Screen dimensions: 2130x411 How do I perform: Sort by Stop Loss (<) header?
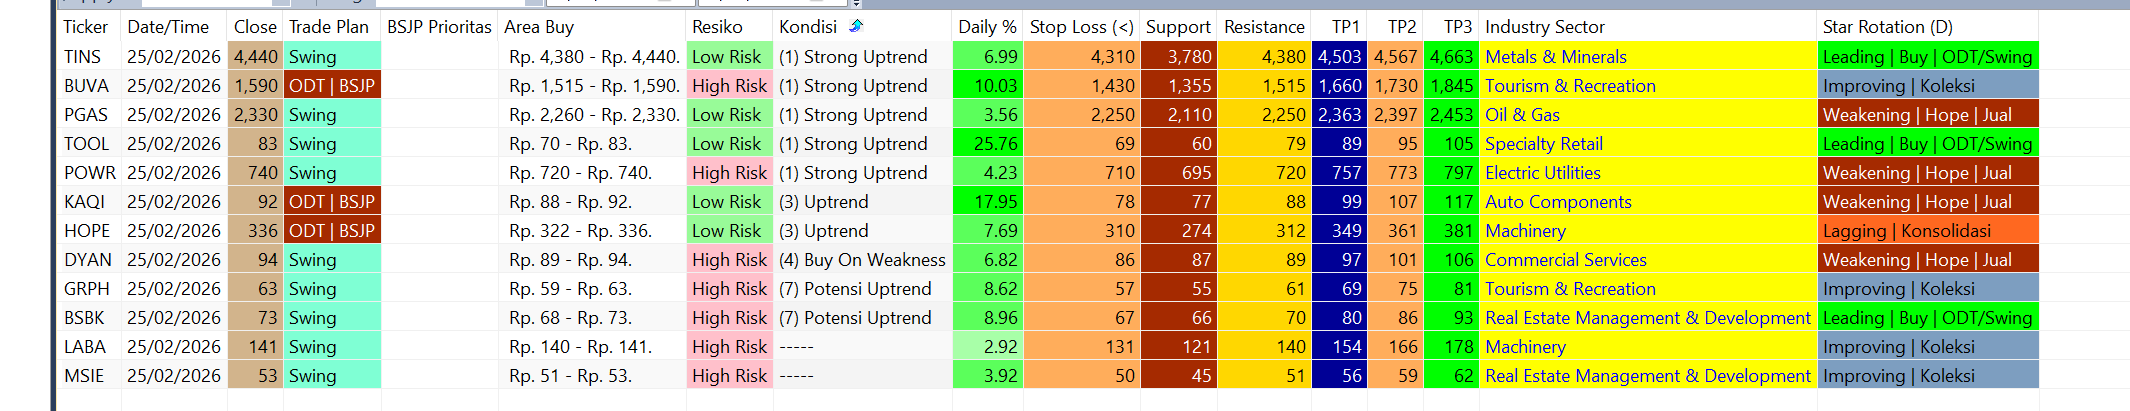coord(1081,27)
